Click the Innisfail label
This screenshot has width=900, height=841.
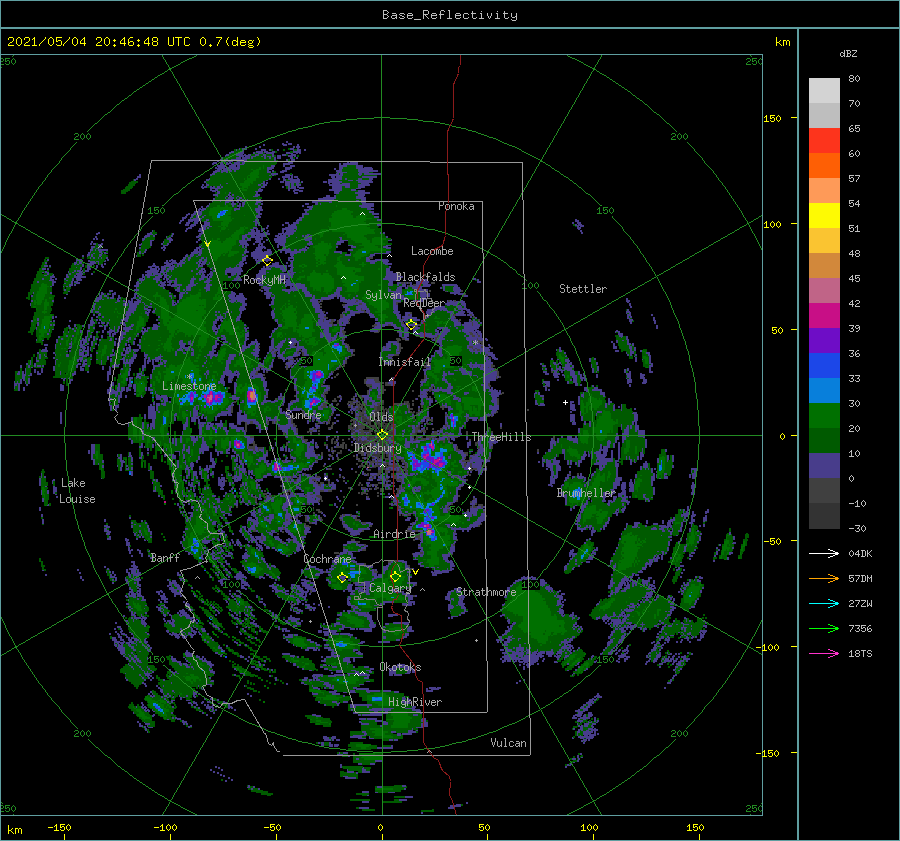(x=405, y=362)
